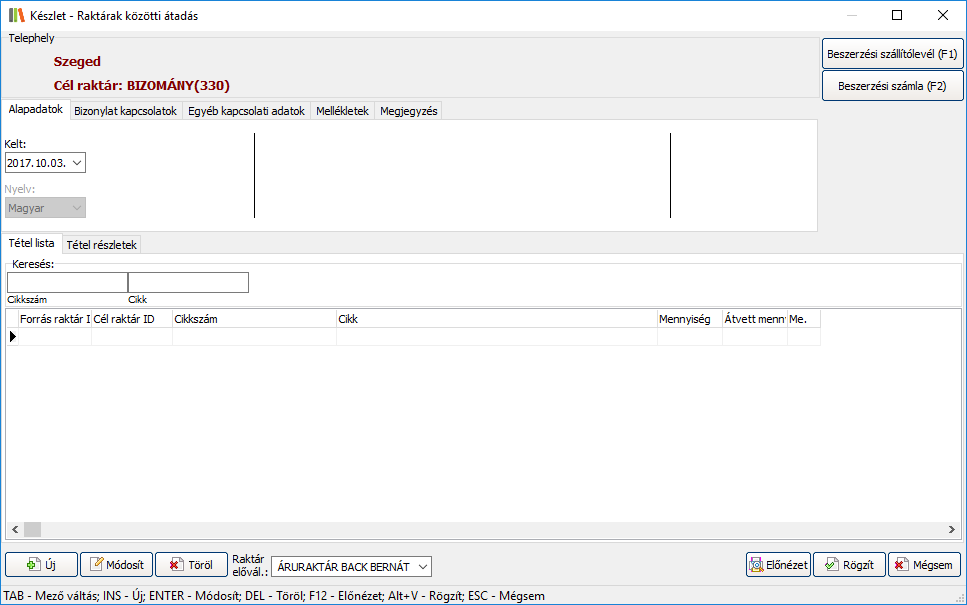Click Beszerzési szállítólevél (F1) button

[892, 54]
